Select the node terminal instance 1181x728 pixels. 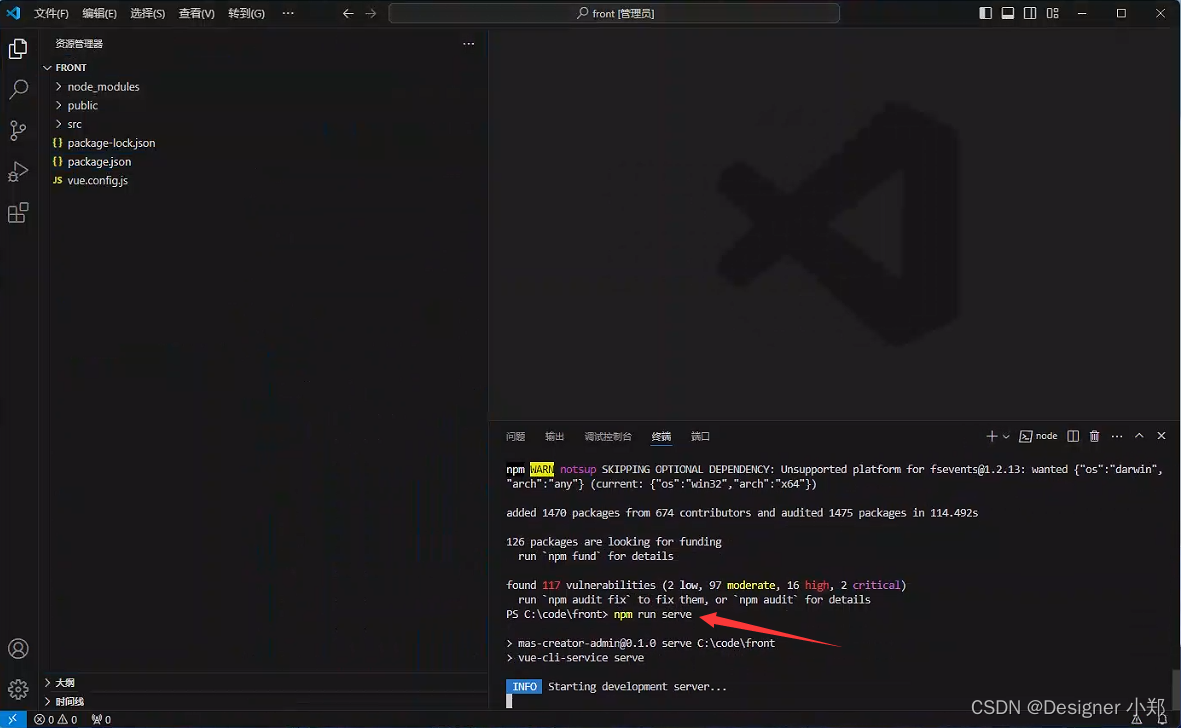click(x=1038, y=436)
